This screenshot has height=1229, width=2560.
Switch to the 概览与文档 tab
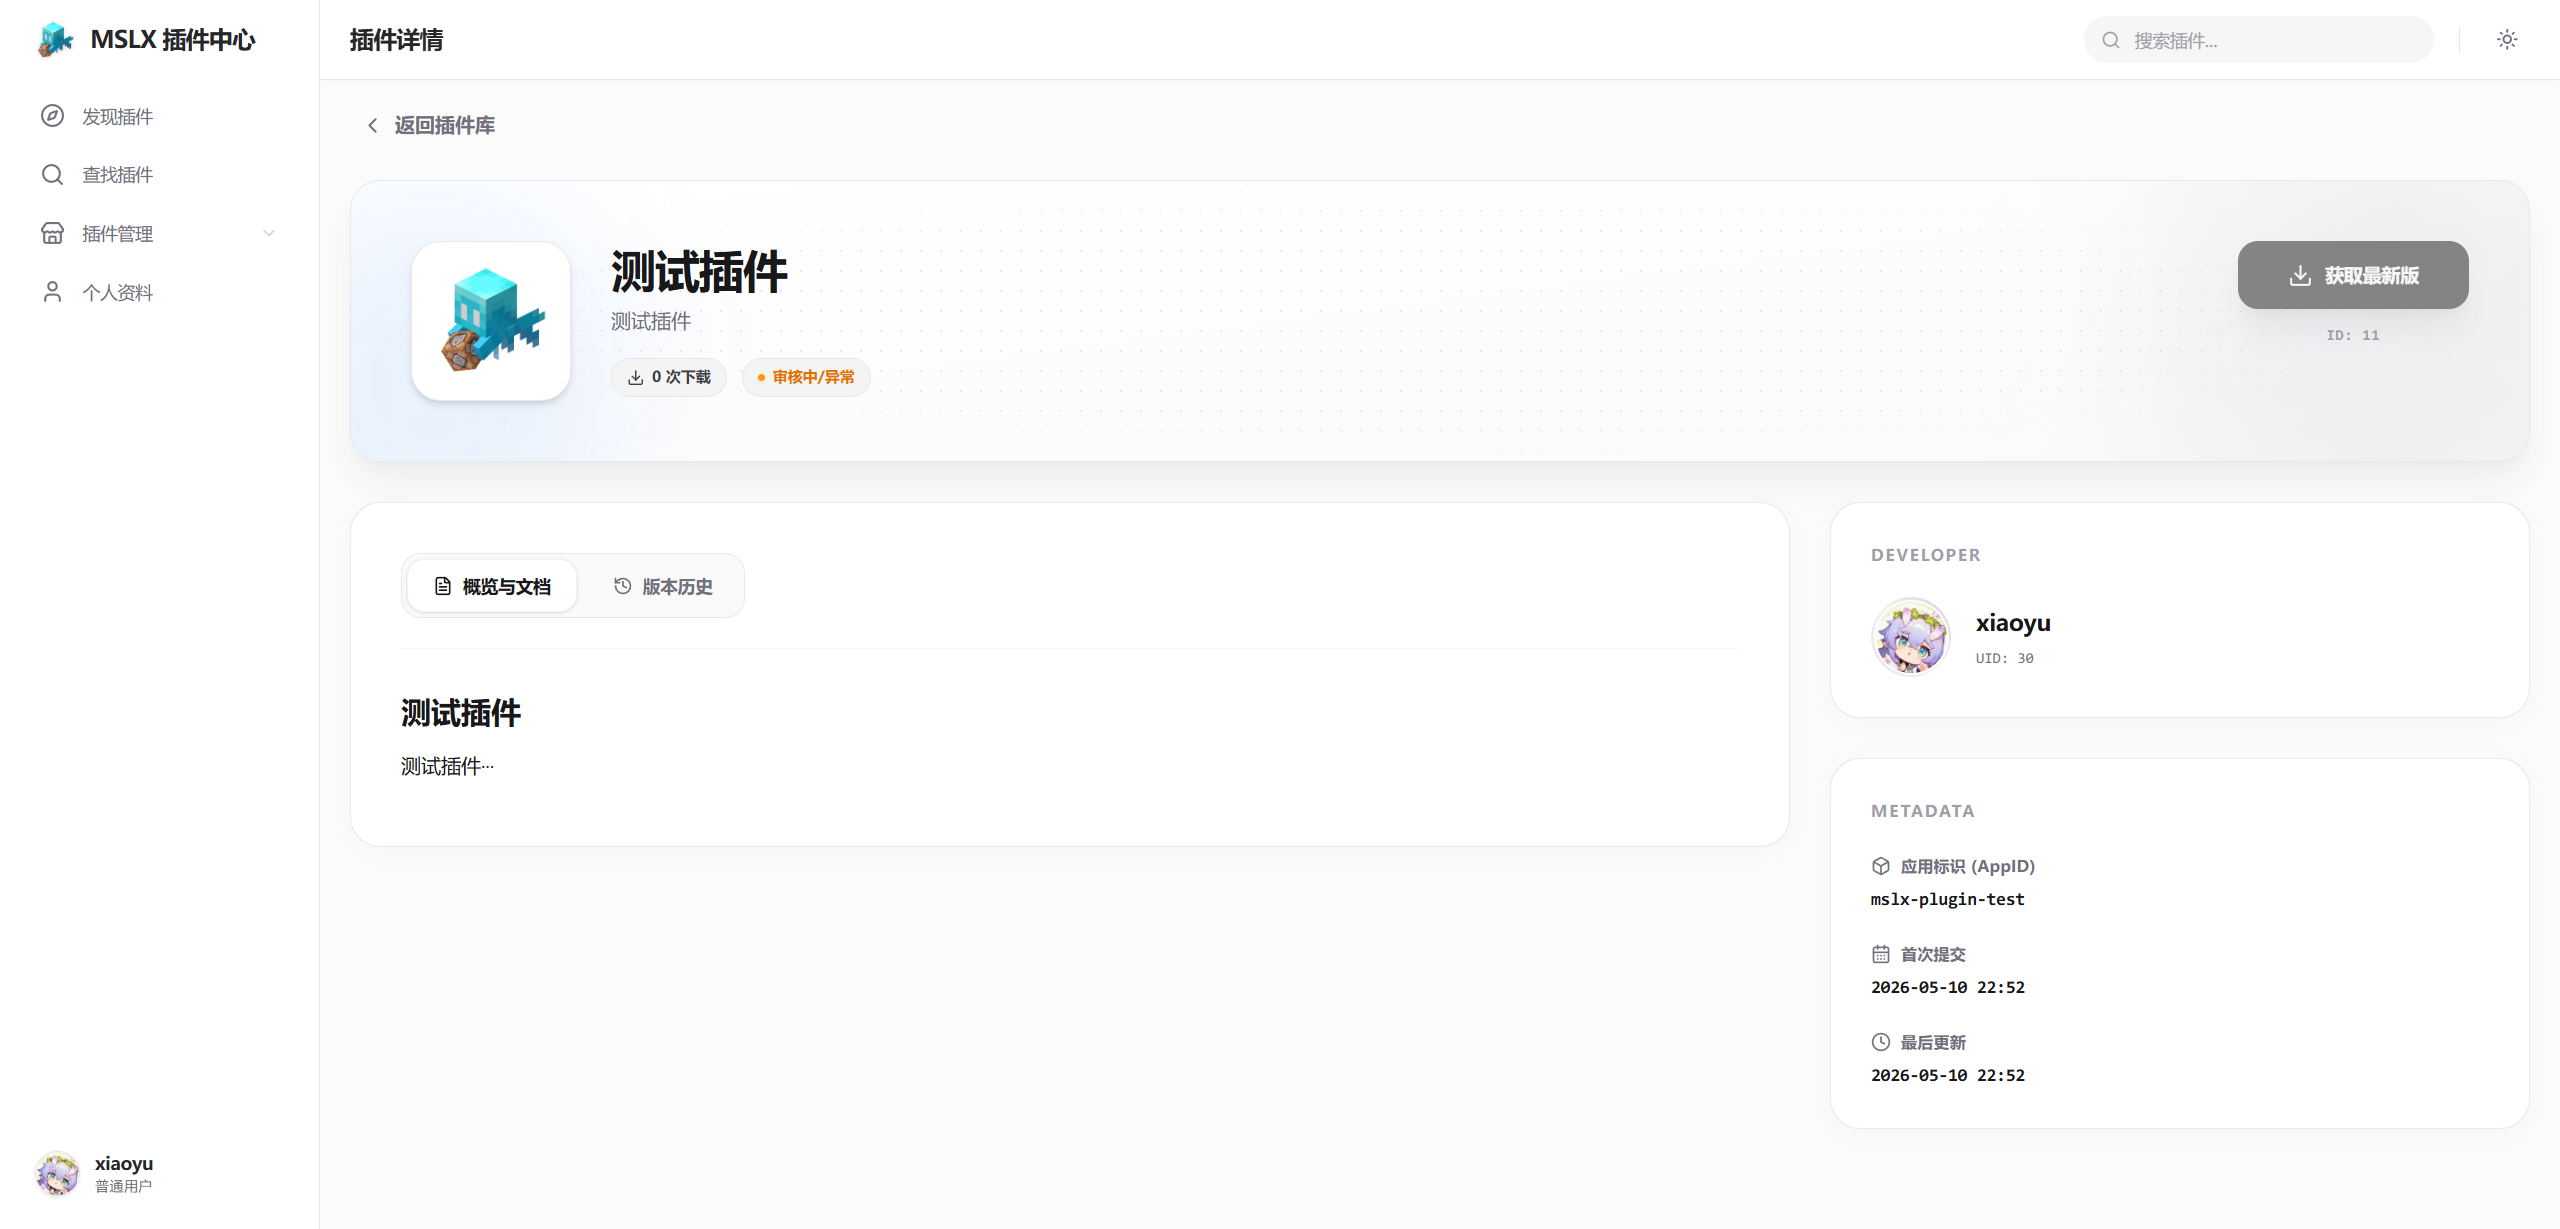[492, 586]
